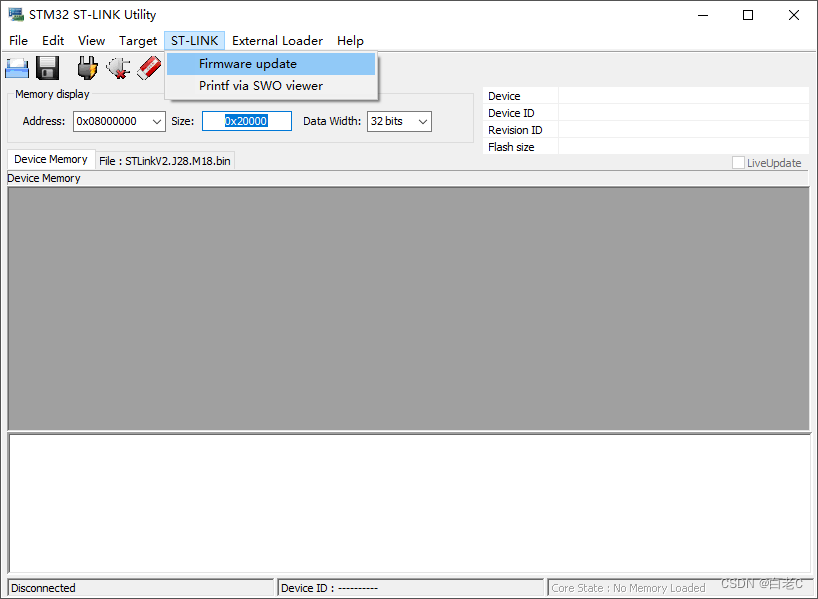The height and width of the screenshot is (599, 818).
Task: Click the Core State status indicator
Action: point(628,588)
